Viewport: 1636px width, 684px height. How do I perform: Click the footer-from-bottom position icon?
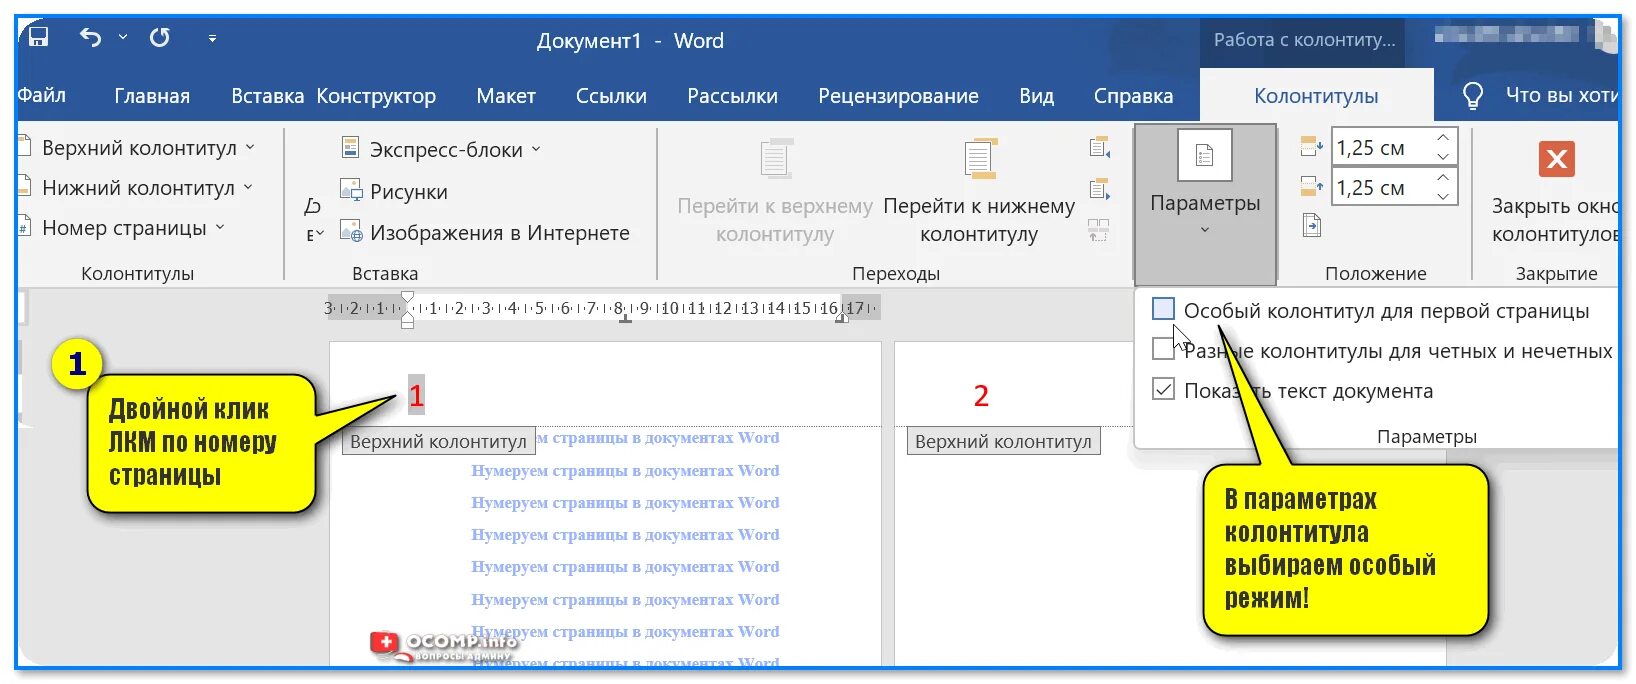(1311, 186)
